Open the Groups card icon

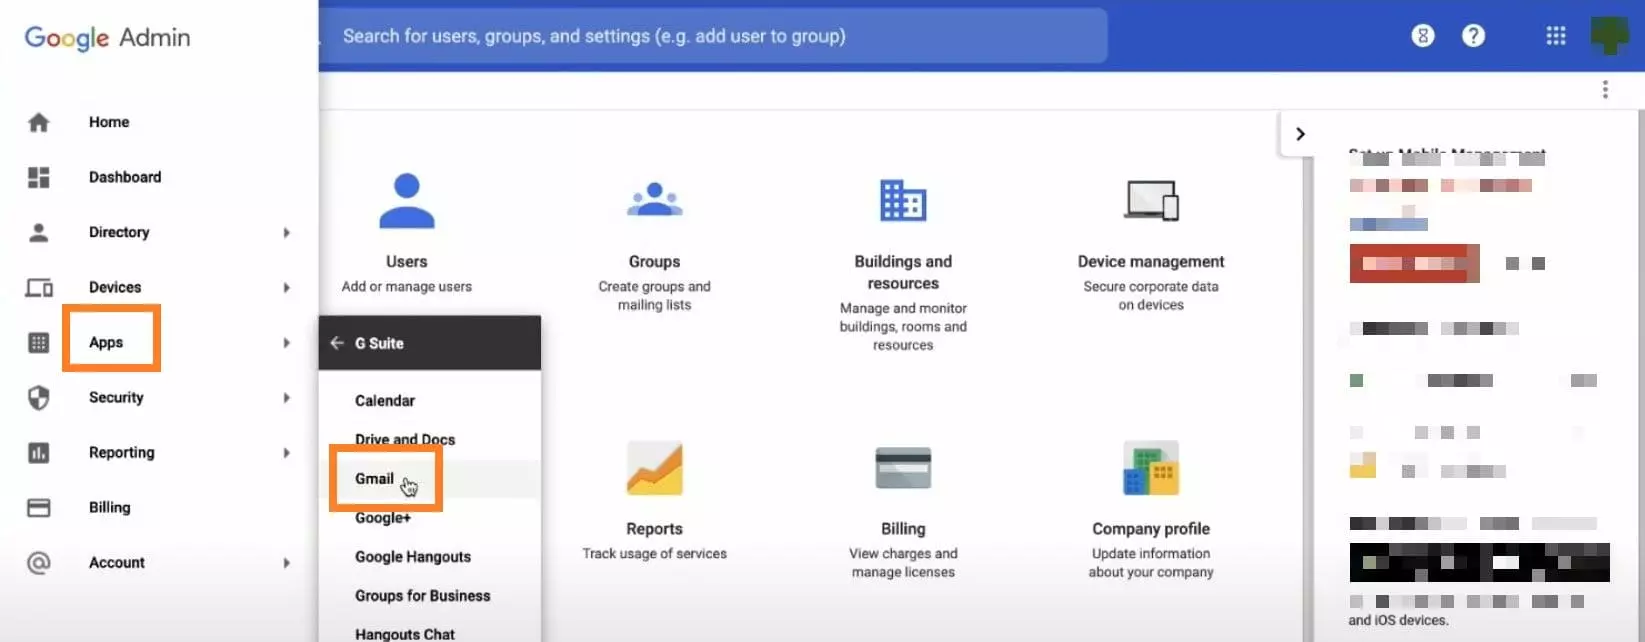click(x=654, y=199)
